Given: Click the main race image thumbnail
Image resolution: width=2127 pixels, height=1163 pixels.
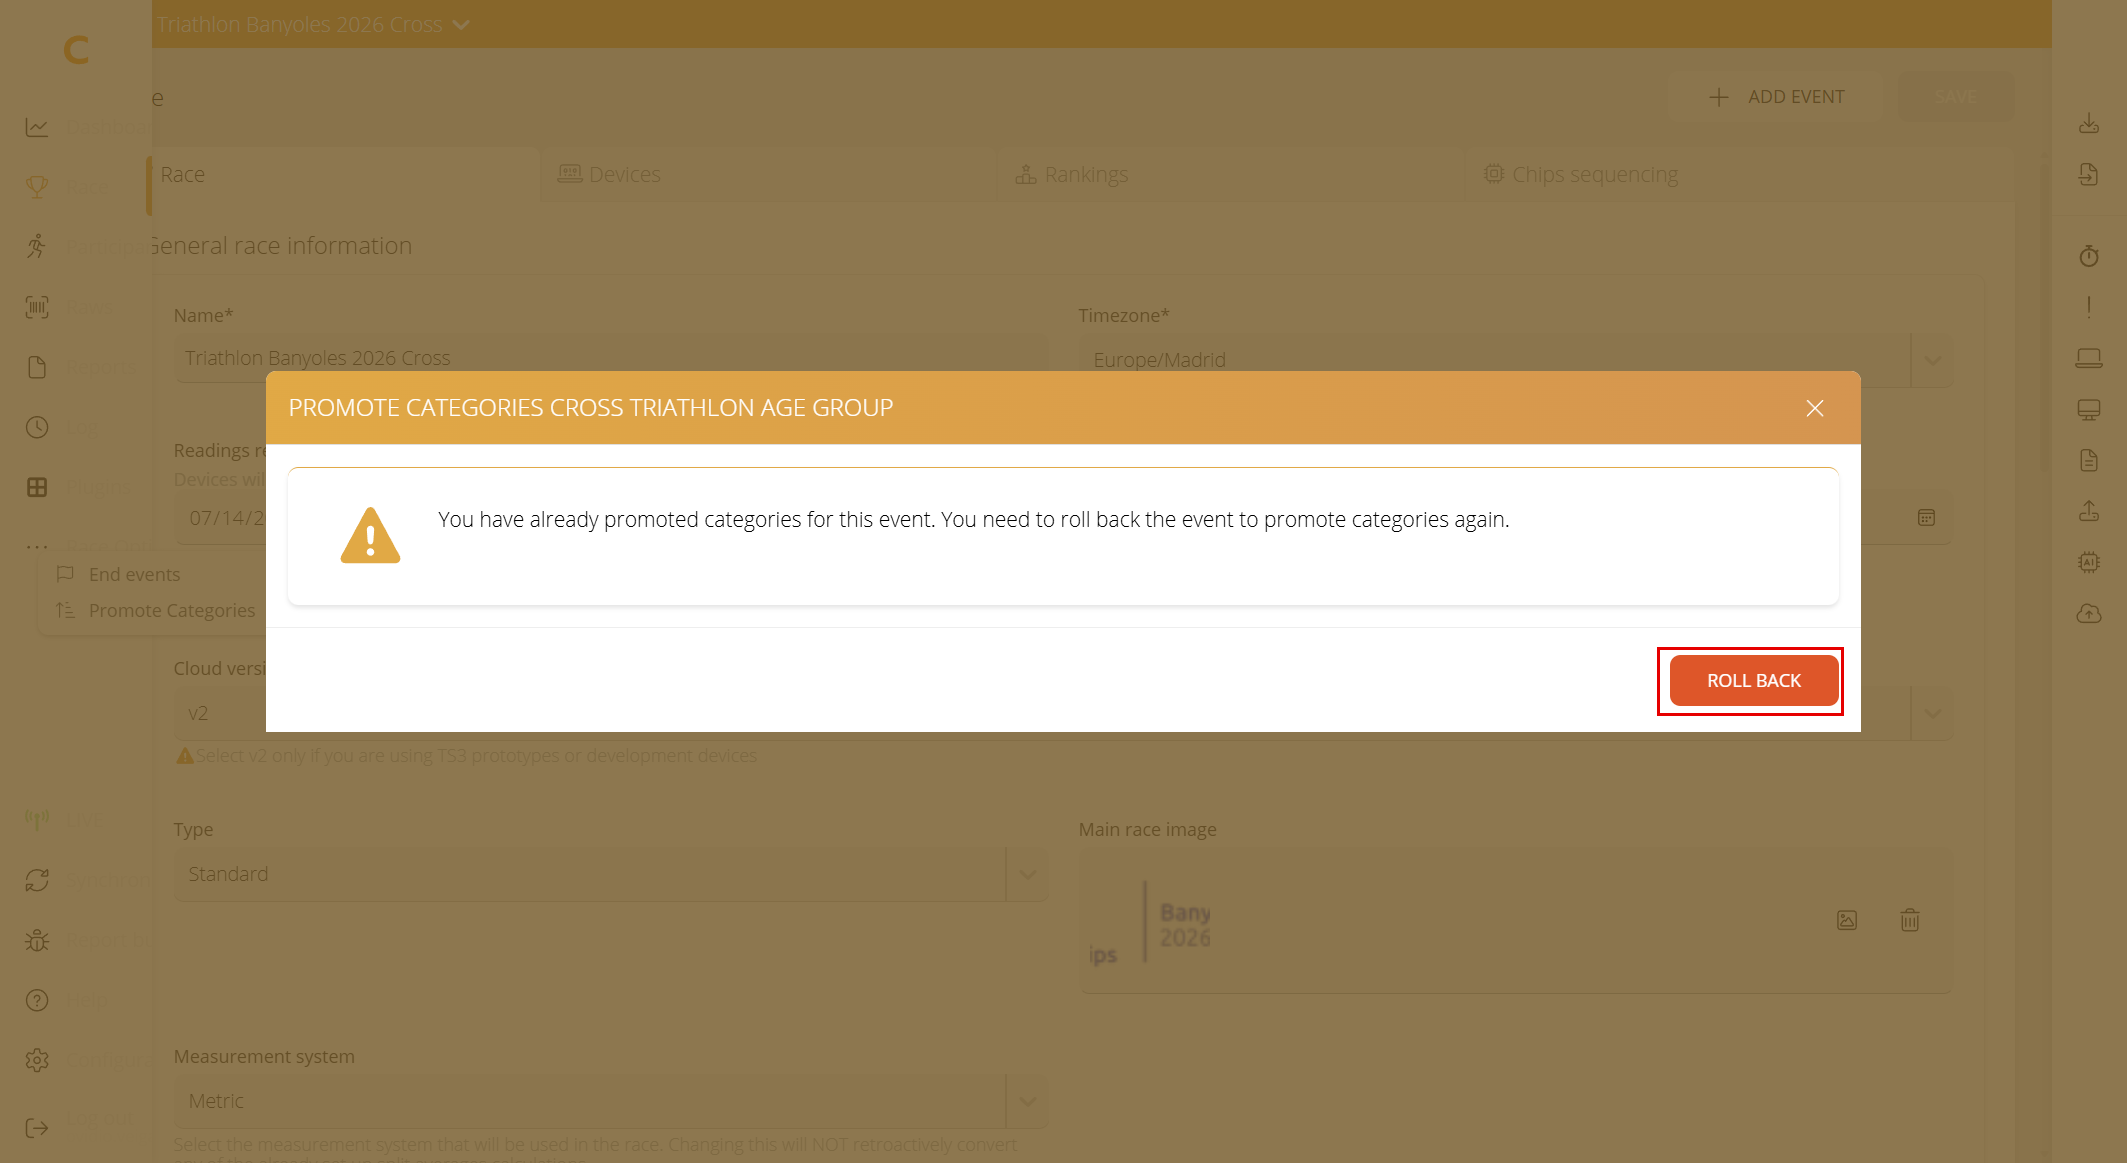Looking at the screenshot, I should pos(1150,922).
